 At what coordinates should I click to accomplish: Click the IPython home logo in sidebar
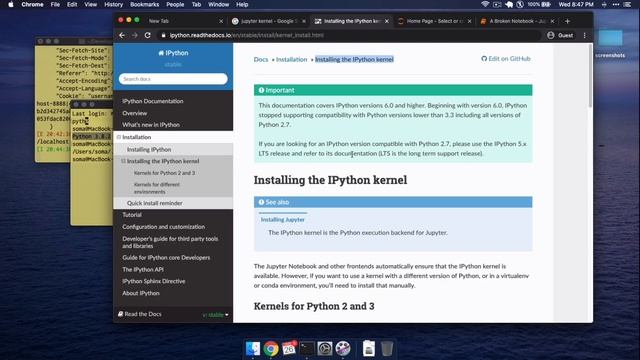tap(173, 53)
